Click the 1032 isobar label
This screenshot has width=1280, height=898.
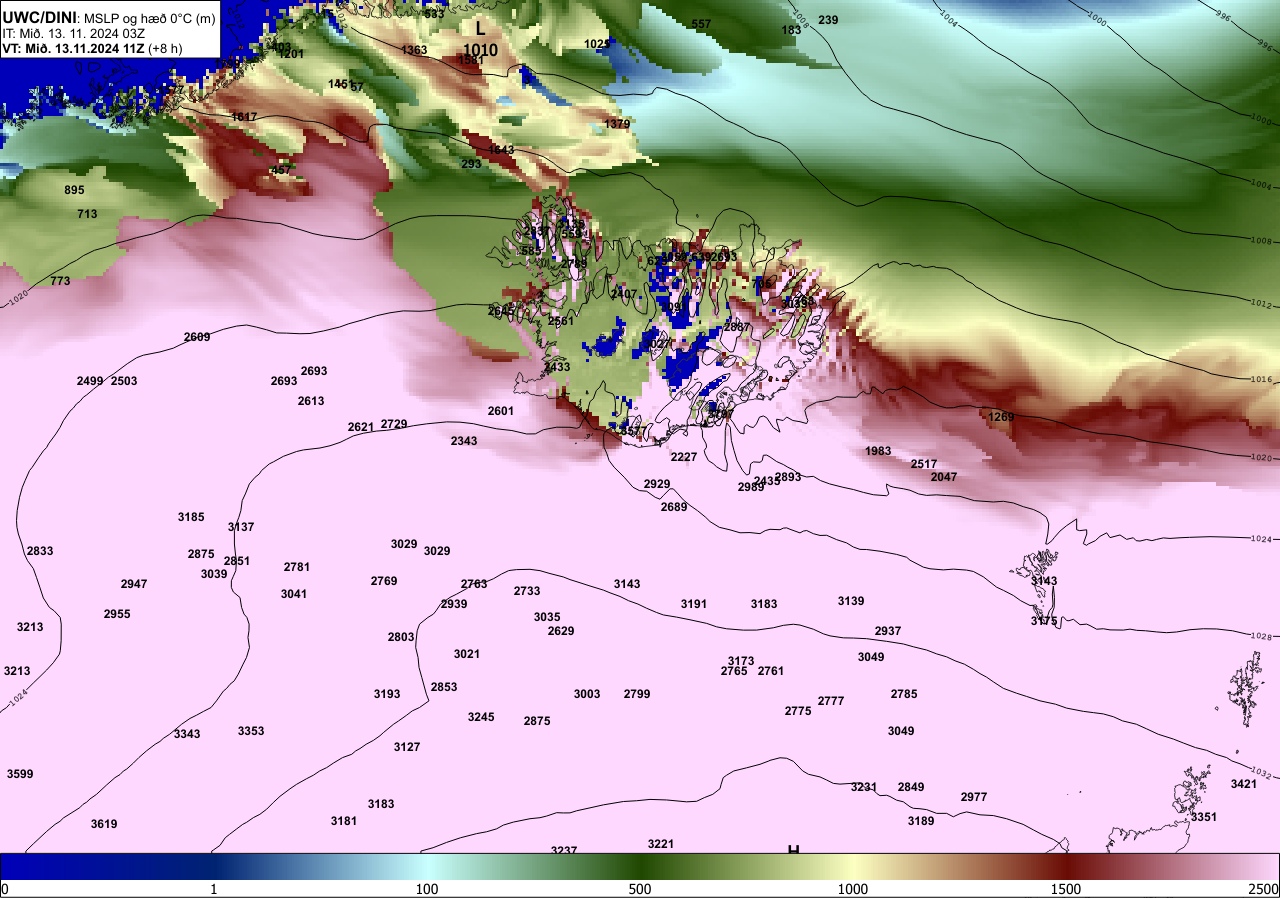(1261, 773)
